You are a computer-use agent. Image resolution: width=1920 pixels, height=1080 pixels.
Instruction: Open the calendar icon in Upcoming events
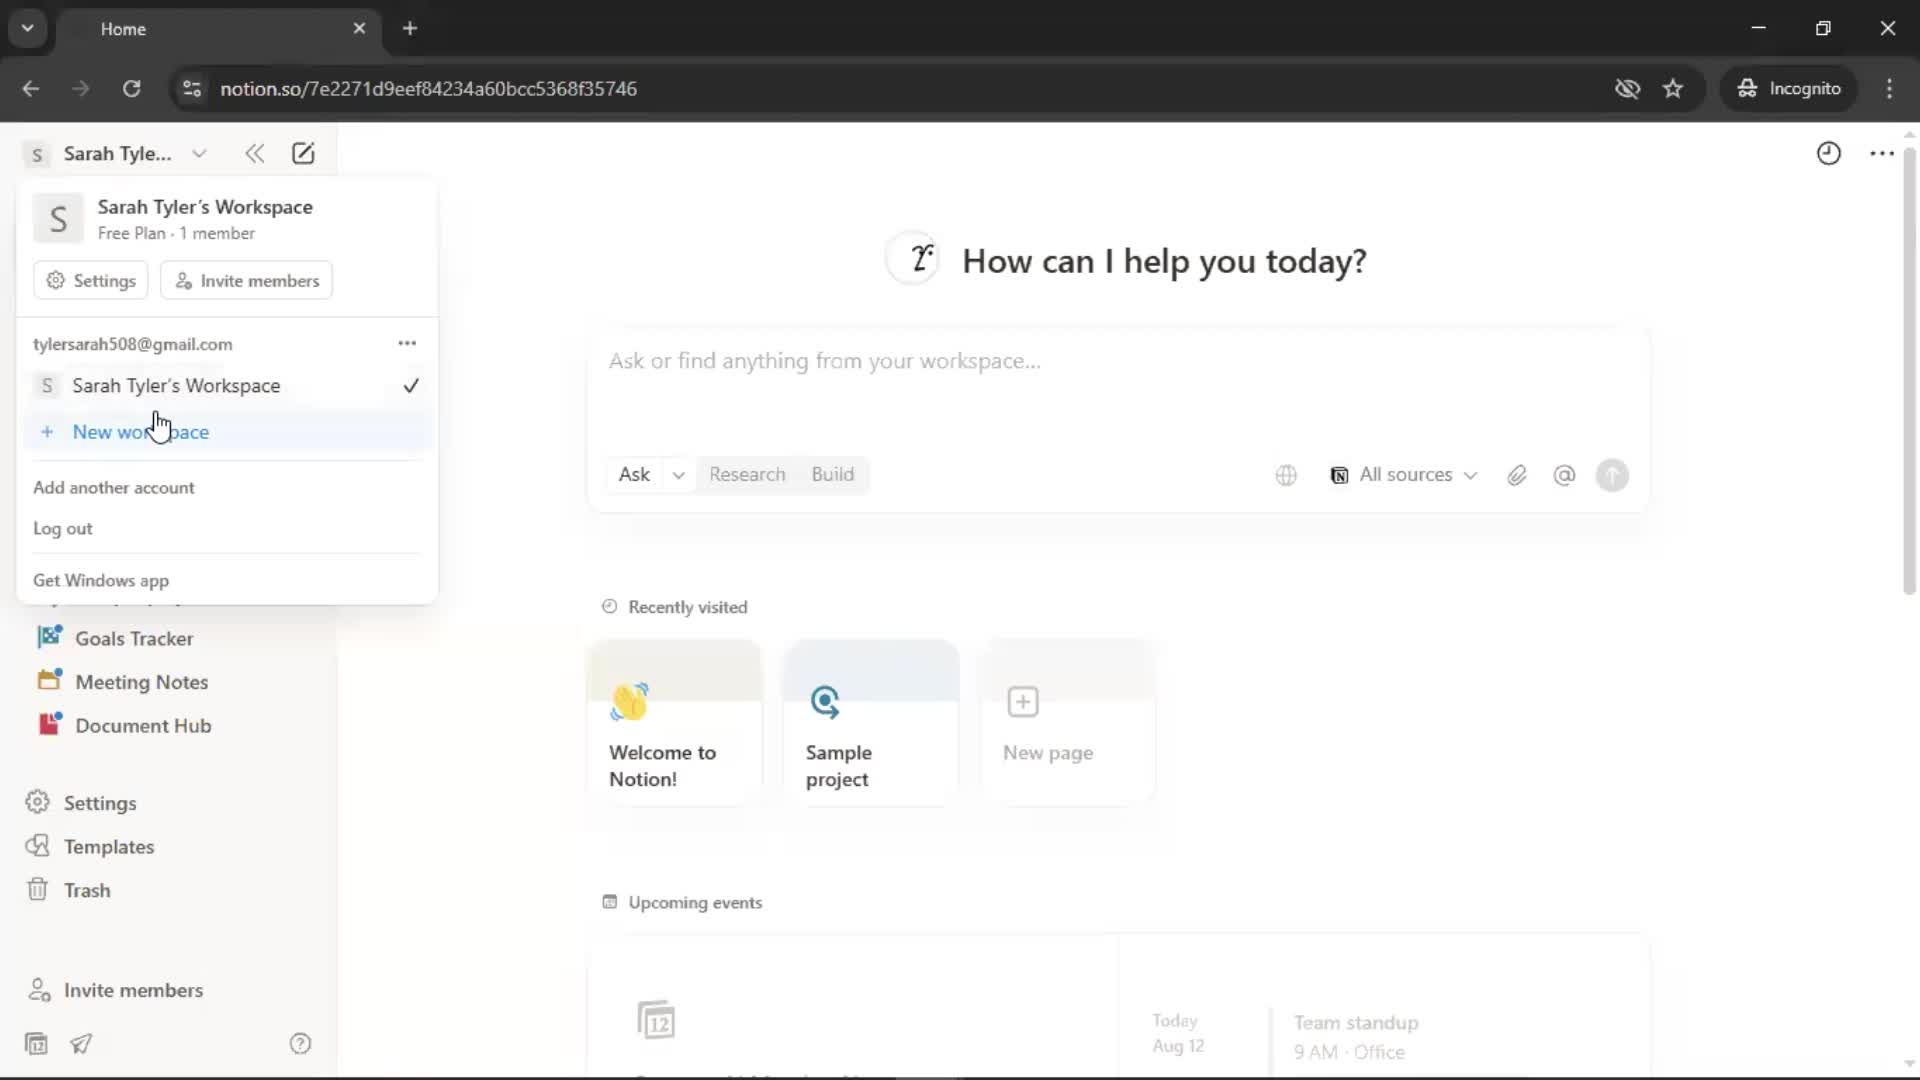pos(656,1020)
